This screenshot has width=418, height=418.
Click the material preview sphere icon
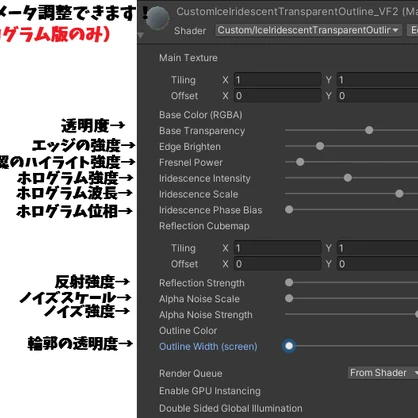[x=158, y=18]
